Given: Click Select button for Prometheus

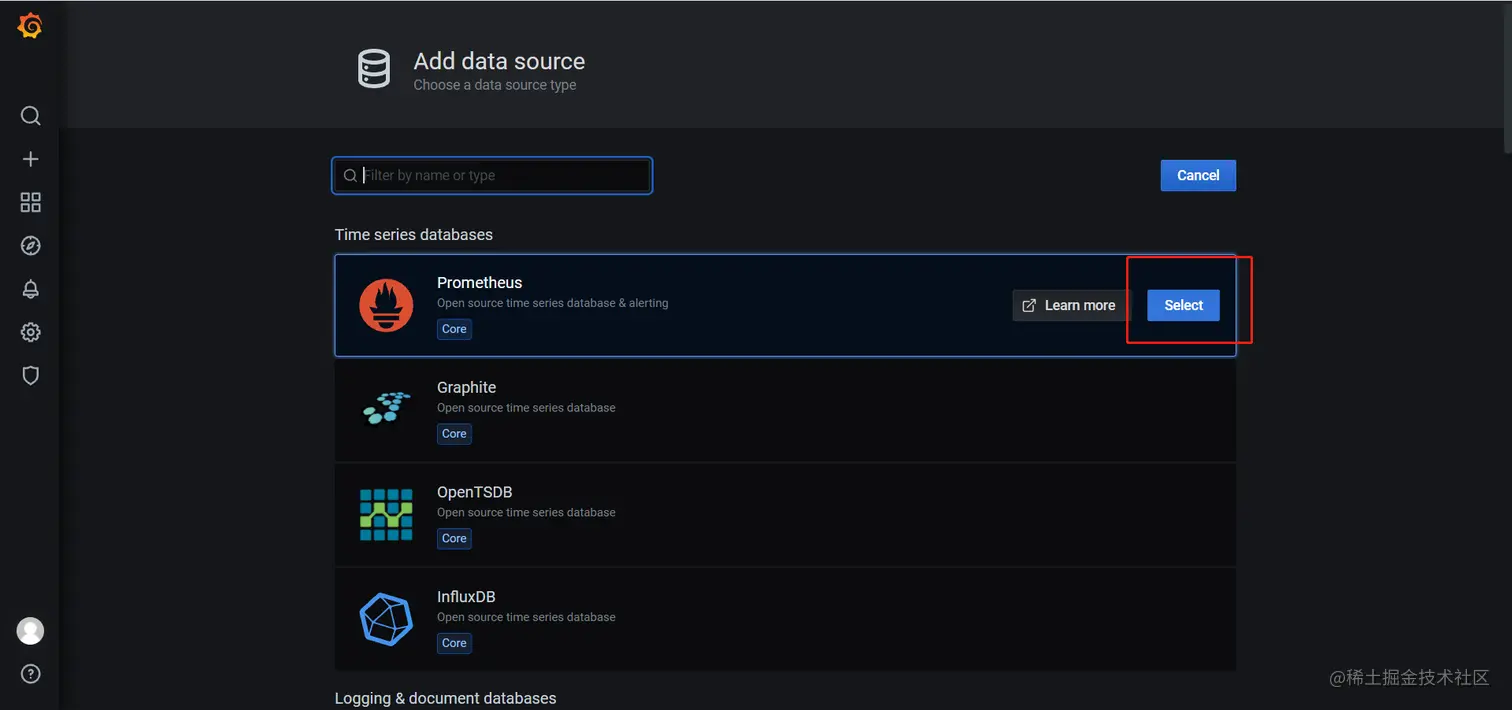Looking at the screenshot, I should [1183, 305].
